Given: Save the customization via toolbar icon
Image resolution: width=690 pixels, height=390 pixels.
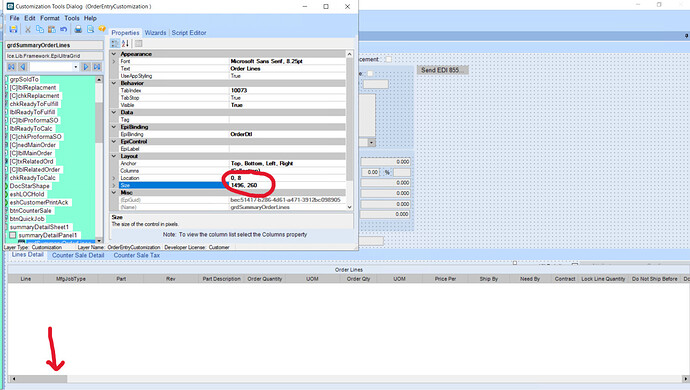Looking at the screenshot, I should pyautogui.click(x=13, y=29).
